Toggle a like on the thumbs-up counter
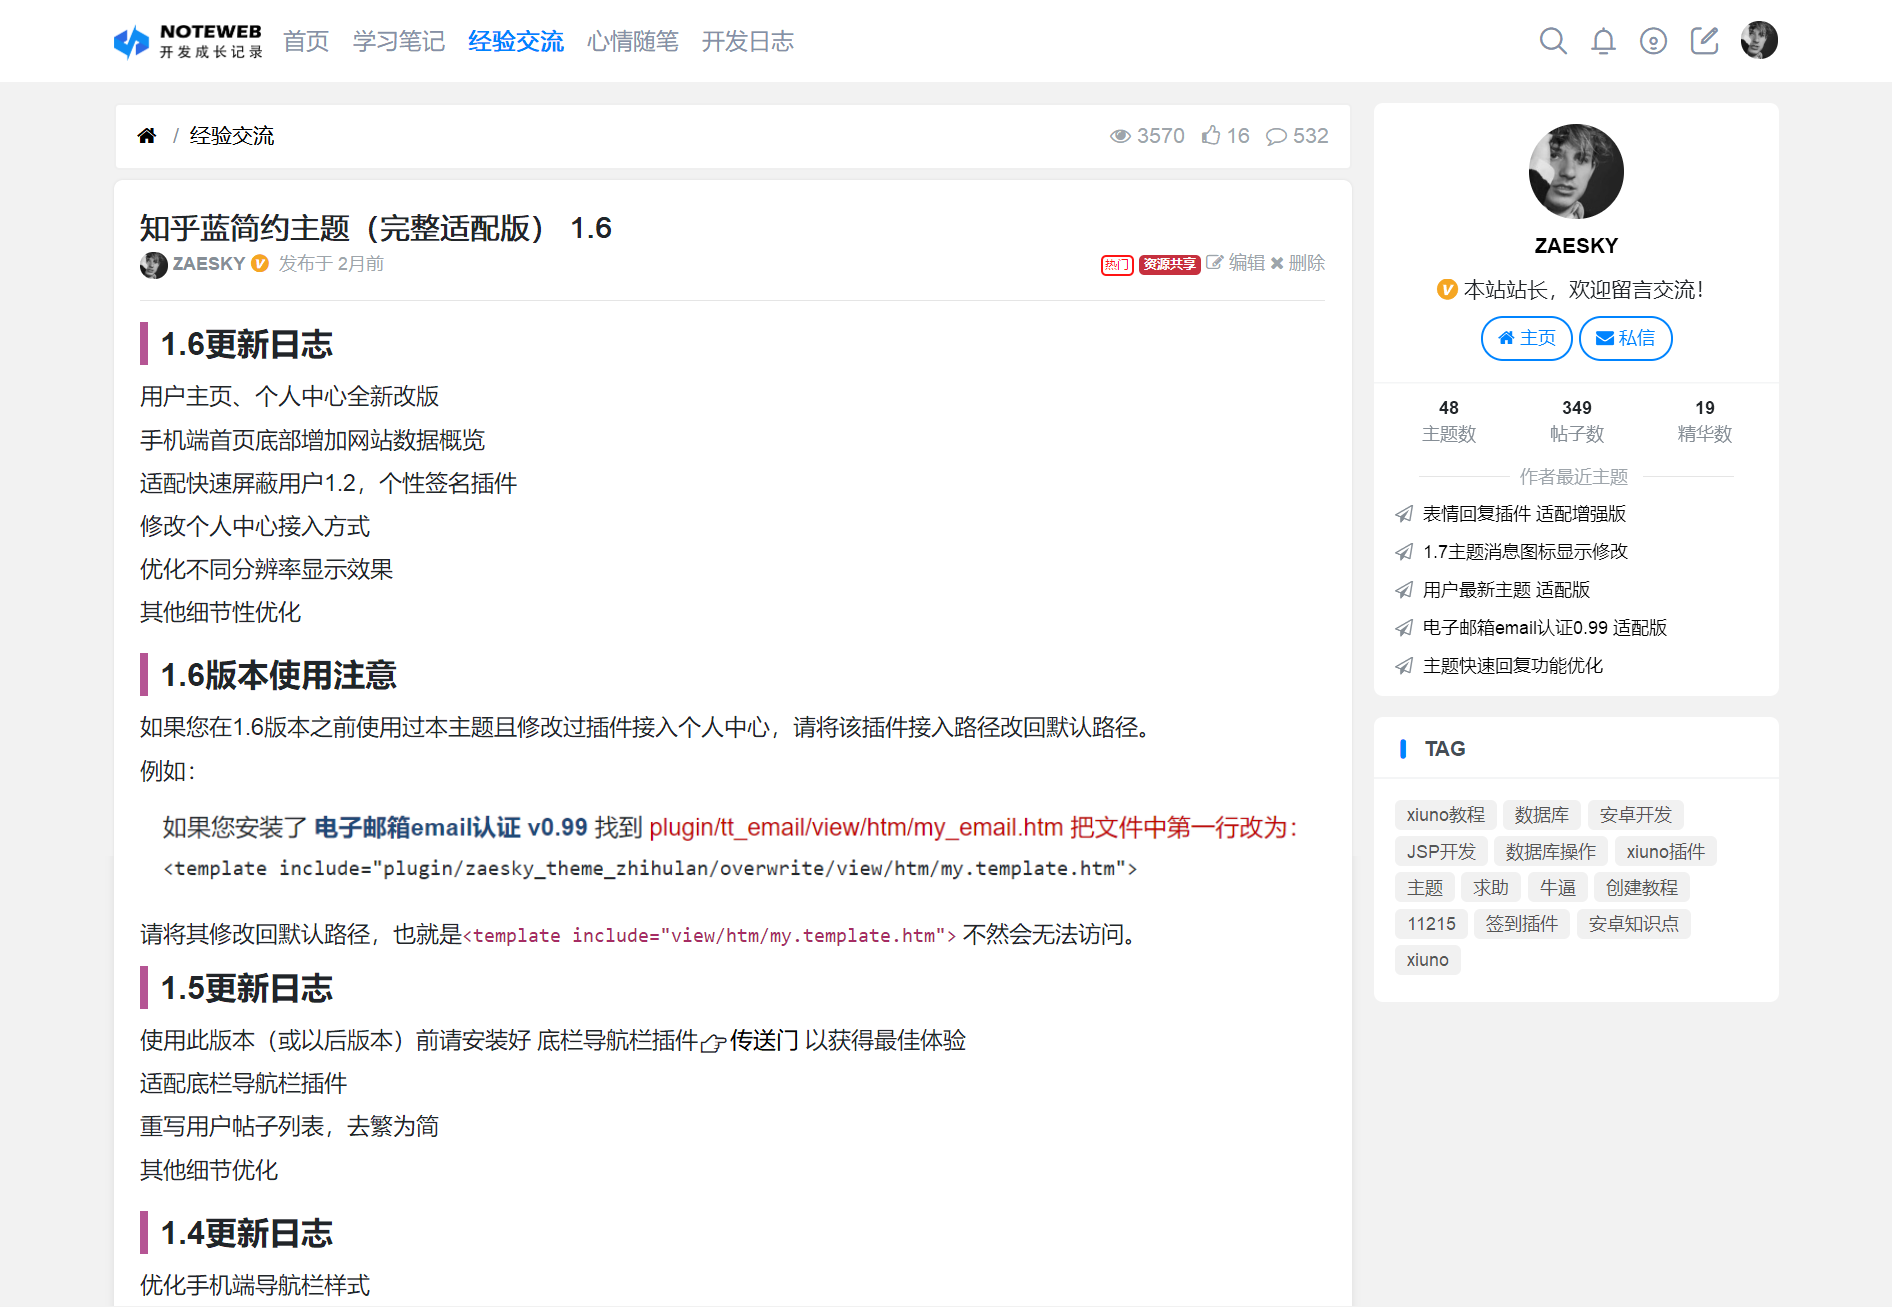 (x=1213, y=135)
